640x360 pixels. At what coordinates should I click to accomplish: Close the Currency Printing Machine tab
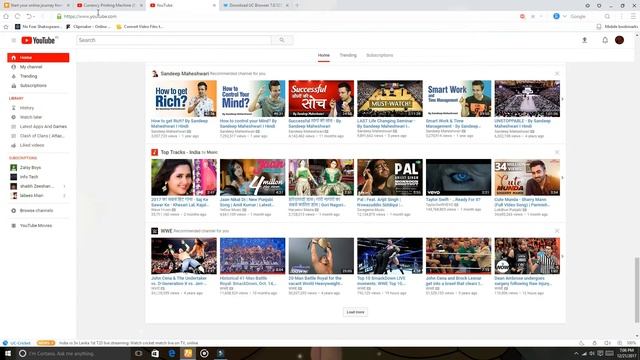[x=141, y=5]
